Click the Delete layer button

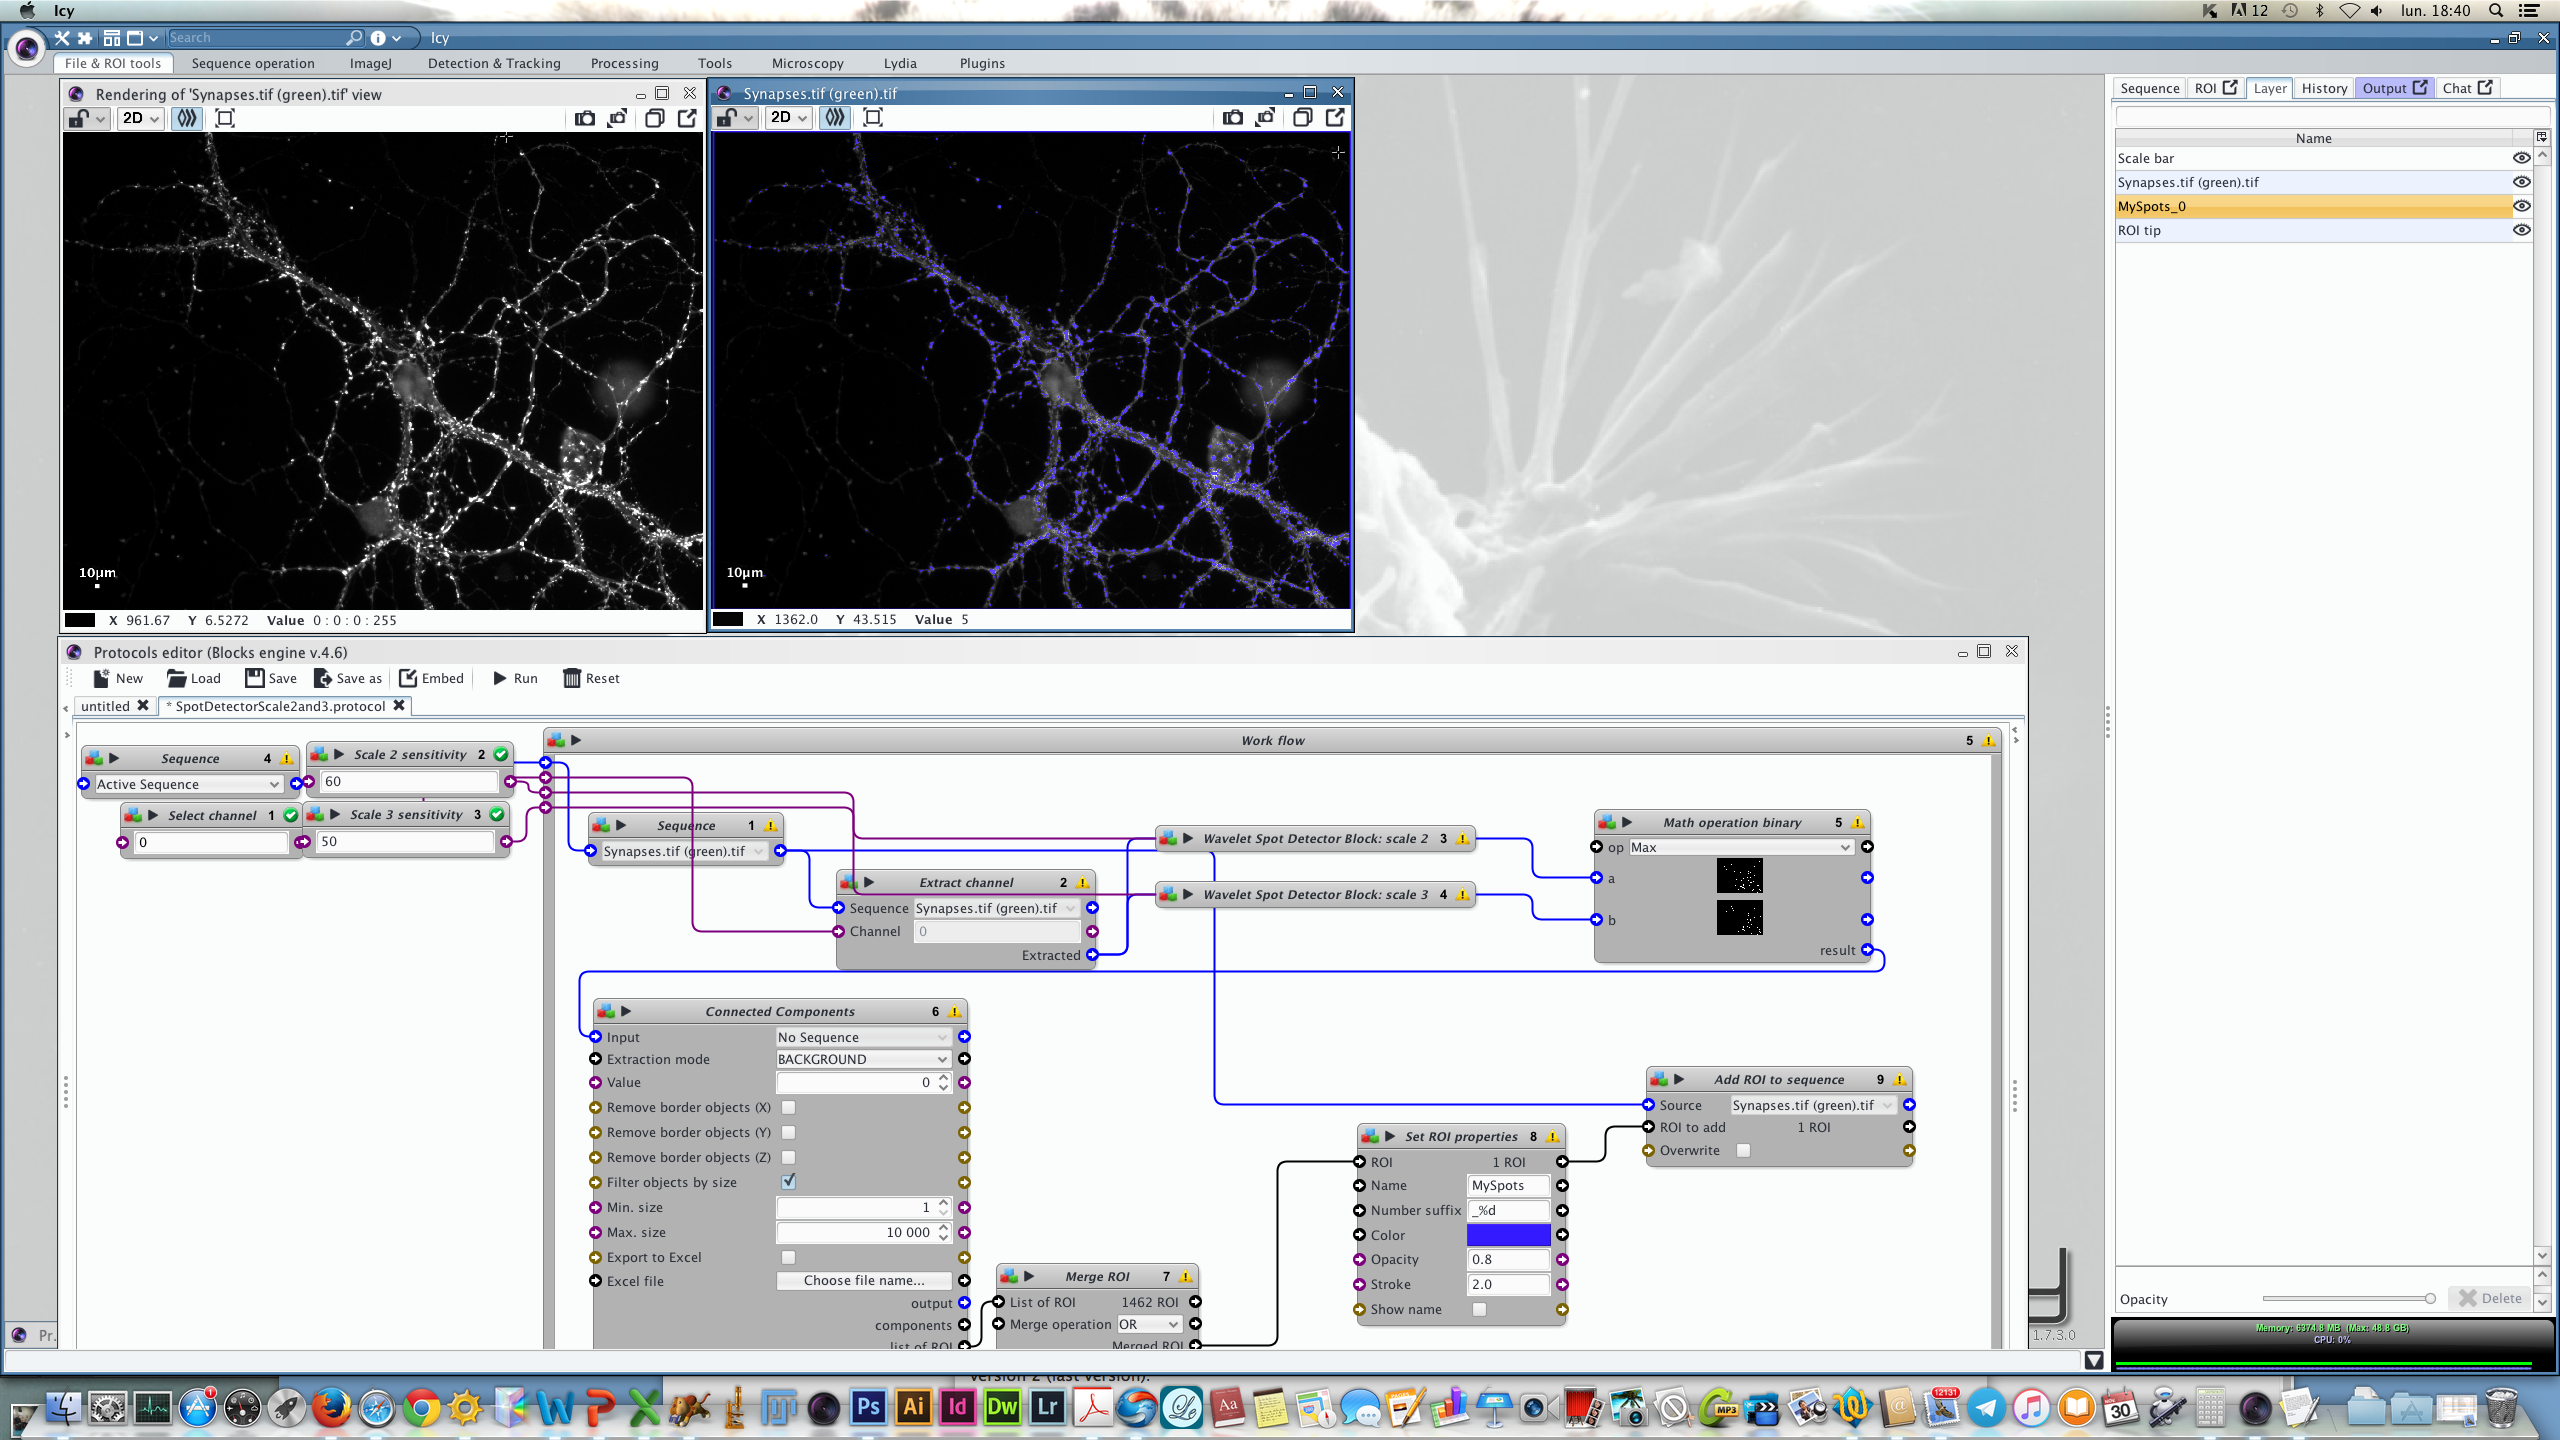click(2489, 1298)
